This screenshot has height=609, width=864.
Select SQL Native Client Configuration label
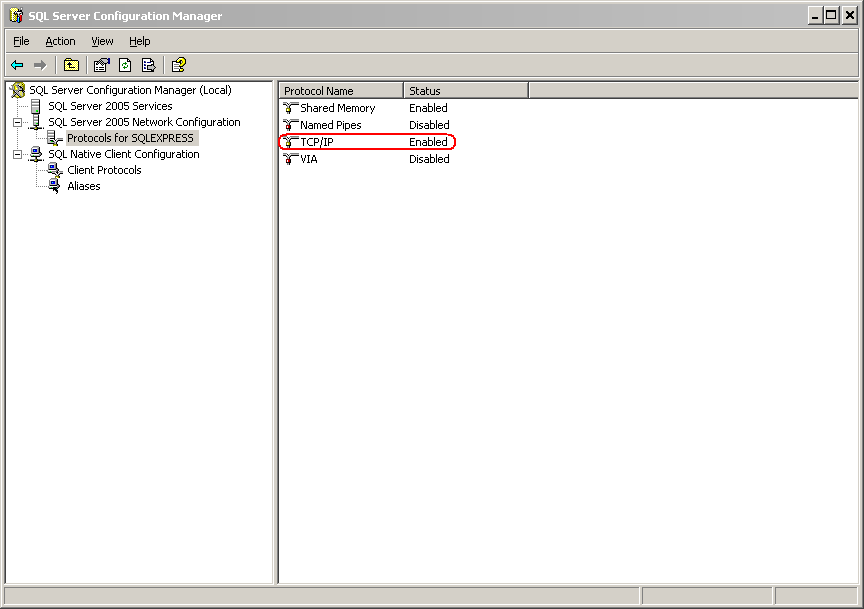click(124, 154)
